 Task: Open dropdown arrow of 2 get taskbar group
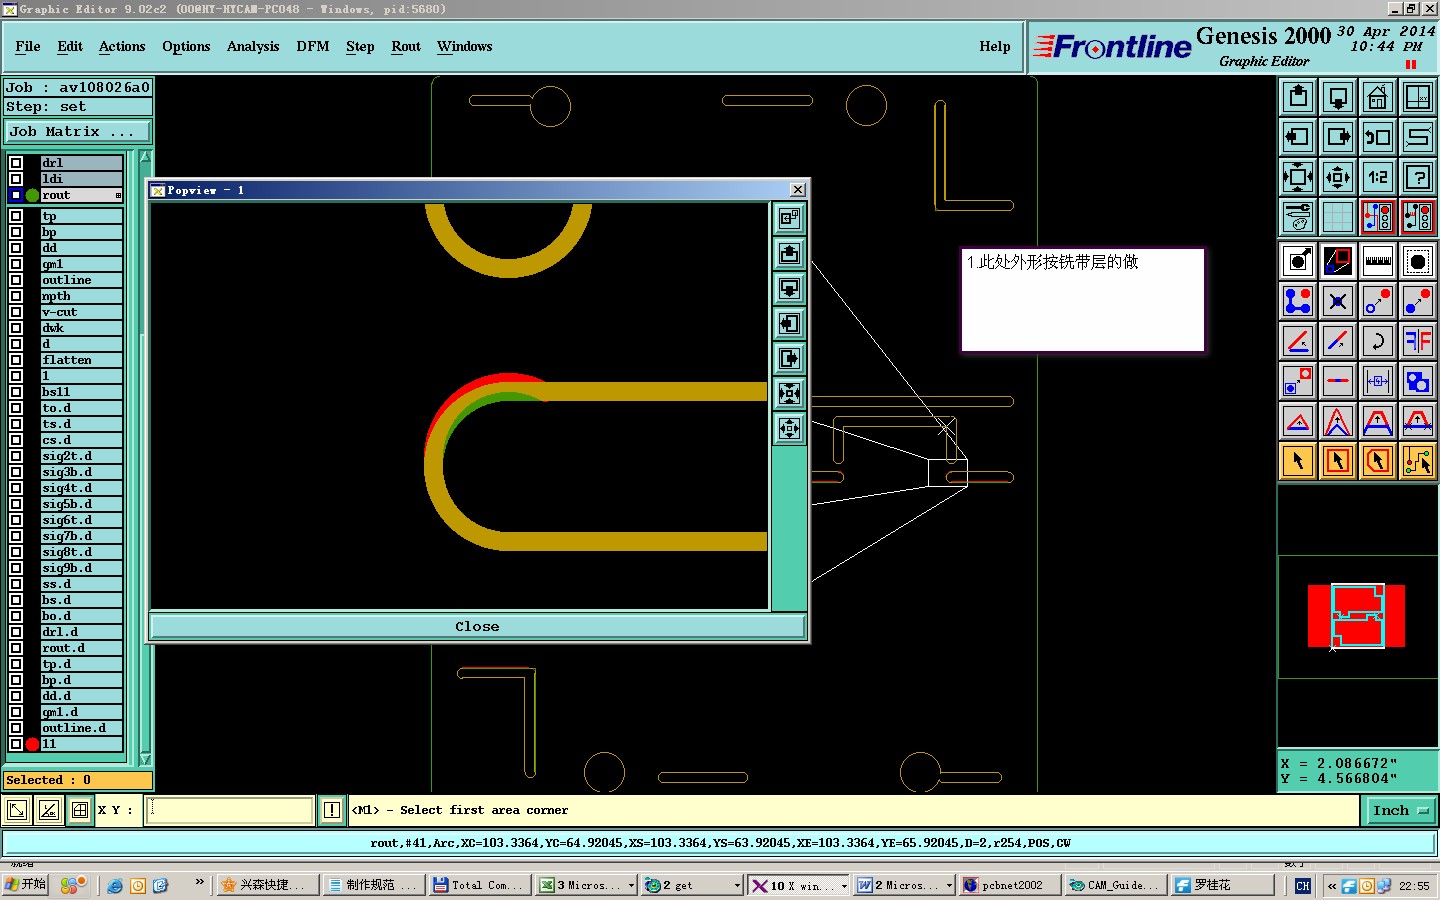(x=738, y=886)
